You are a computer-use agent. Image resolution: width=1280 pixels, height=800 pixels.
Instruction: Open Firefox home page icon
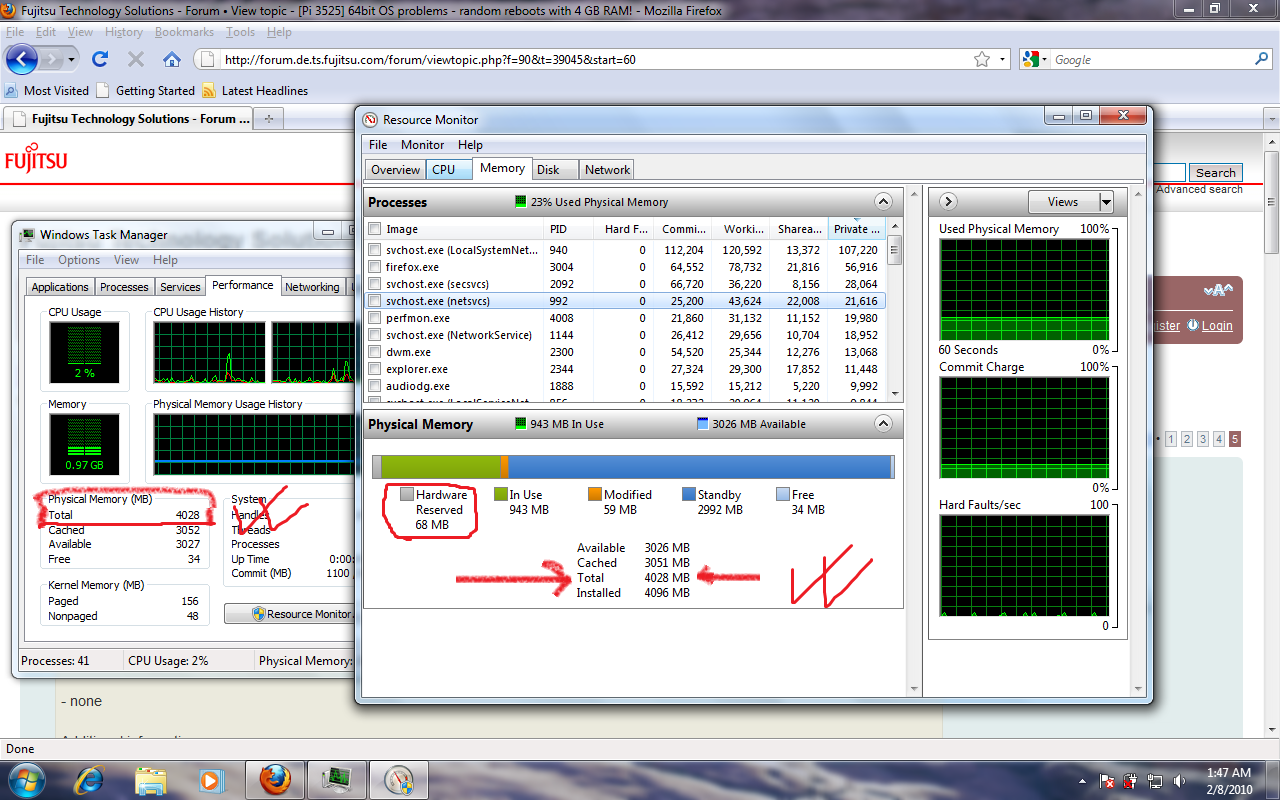click(x=172, y=59)
